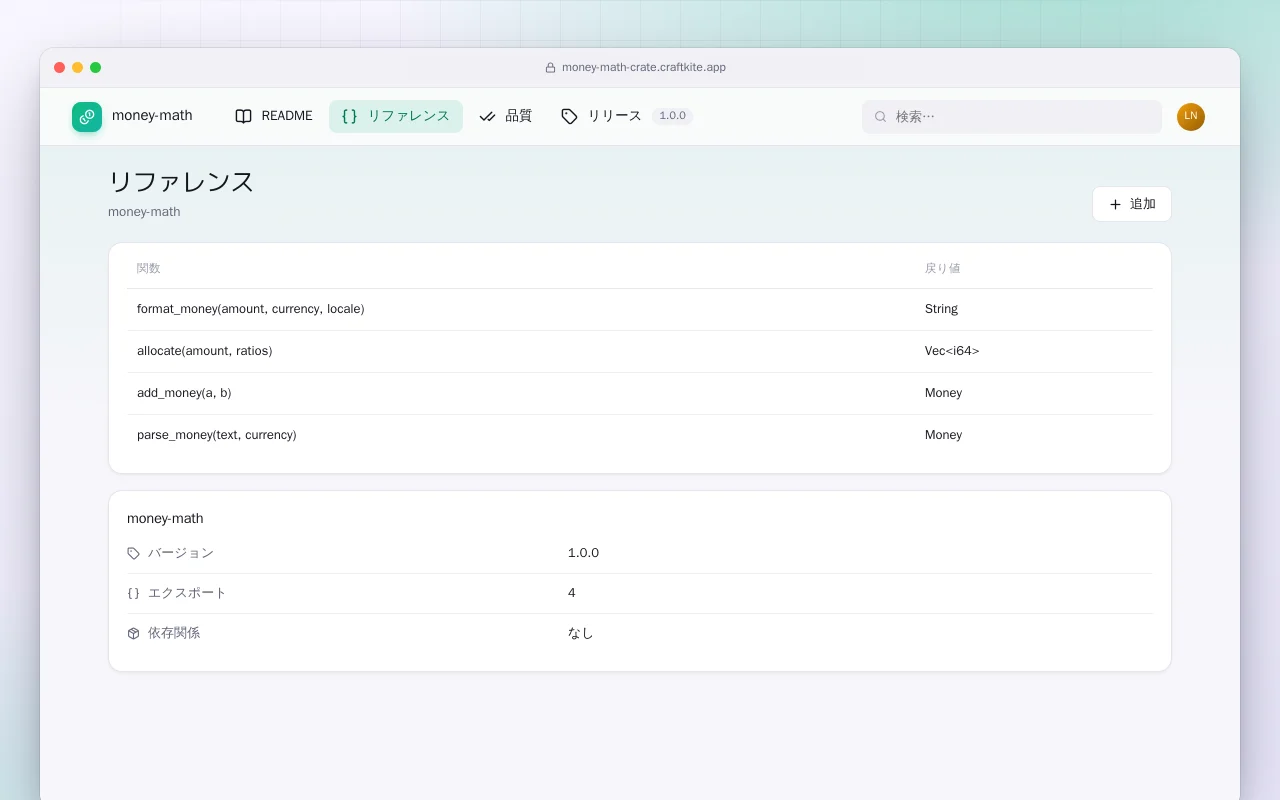Click the tag icon beside リリース

coord(569,116)
